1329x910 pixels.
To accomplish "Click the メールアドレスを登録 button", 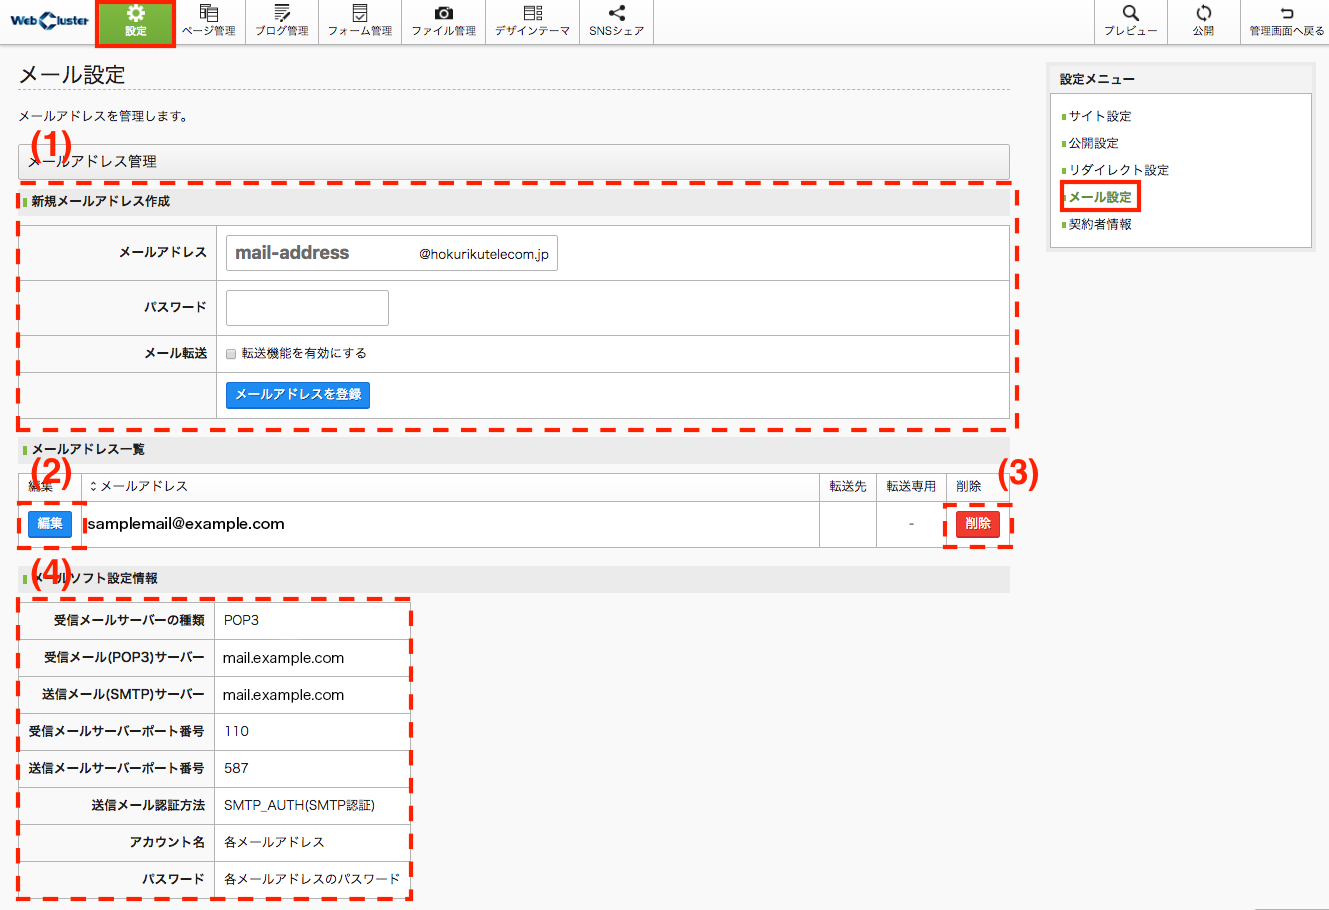I will (x=298, y=395).
